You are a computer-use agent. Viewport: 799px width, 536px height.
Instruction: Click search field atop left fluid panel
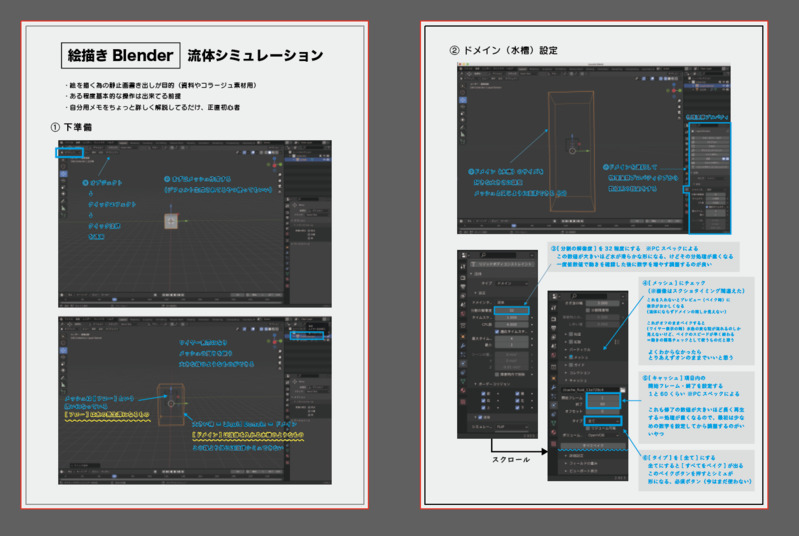pos(498,255)
